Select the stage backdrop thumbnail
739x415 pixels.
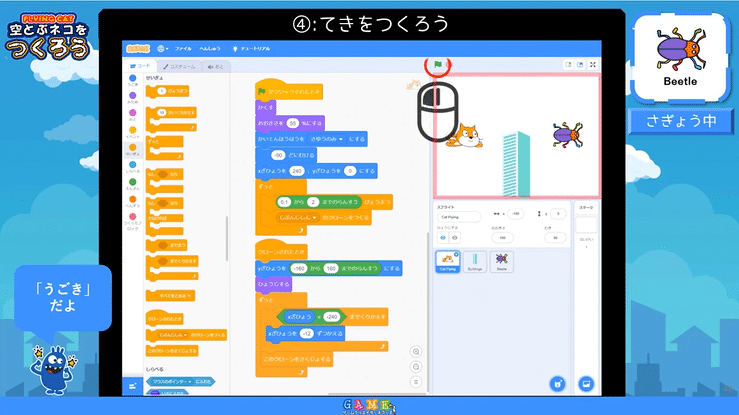586,226
